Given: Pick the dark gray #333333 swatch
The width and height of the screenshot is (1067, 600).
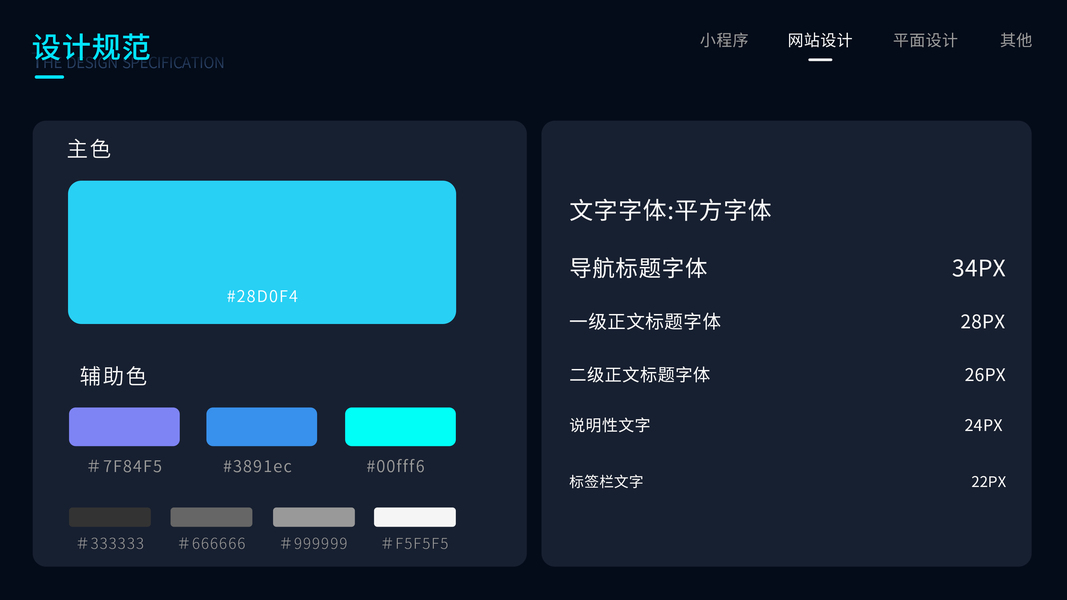Looking at the screenshot, I should [110, 517].
